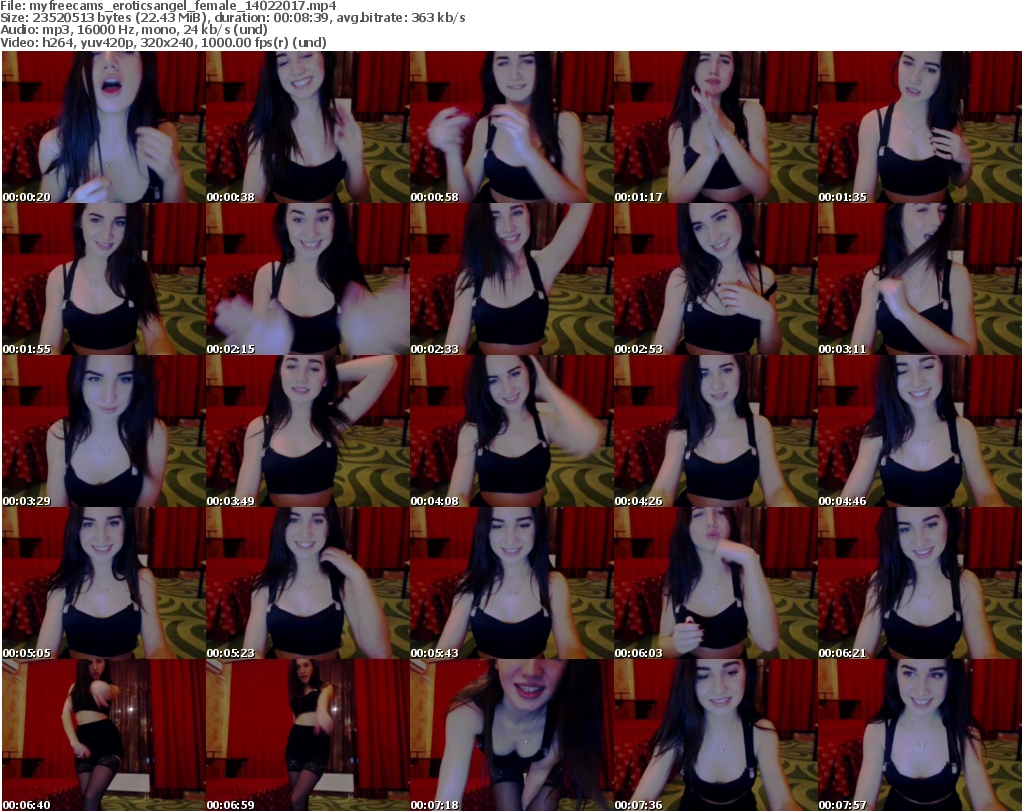Click the 'Size: 23520513 bytes' header line
Image resolution: width=1024 pixels, height=811 pixels.
(x=232, y=18)
